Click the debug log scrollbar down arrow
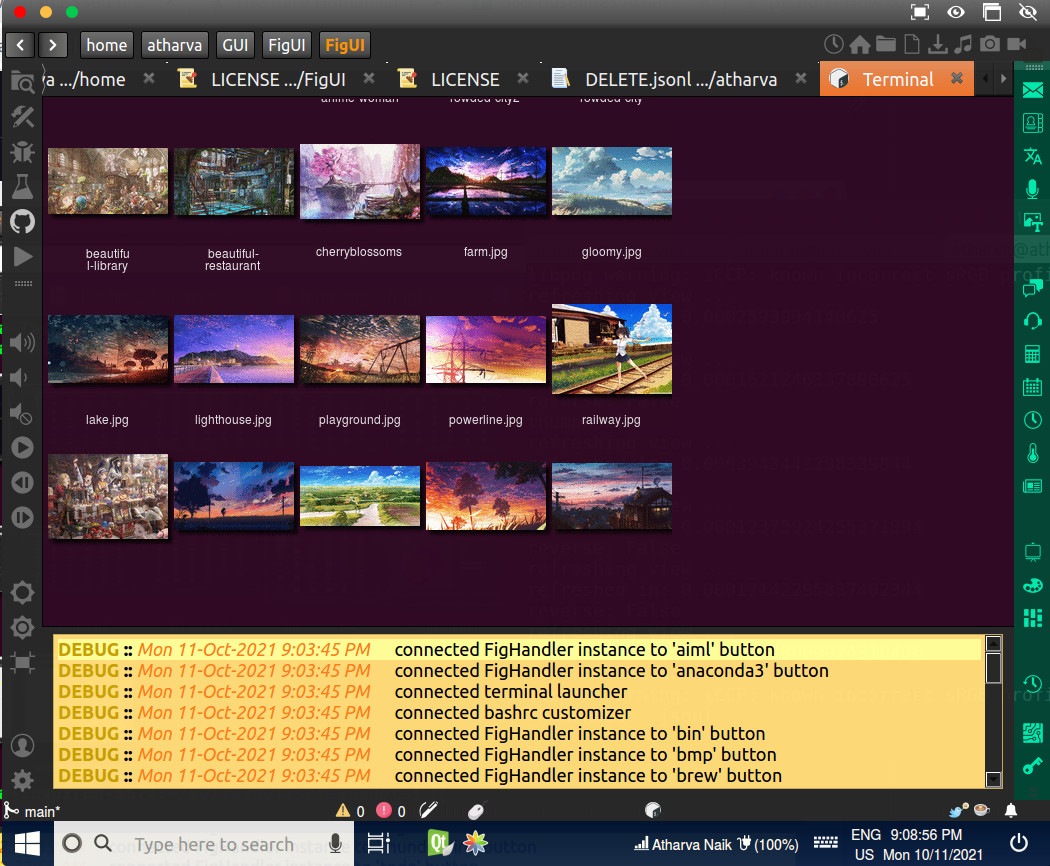Viewport: 1050px width, 866px height. [x=994, y=779]
